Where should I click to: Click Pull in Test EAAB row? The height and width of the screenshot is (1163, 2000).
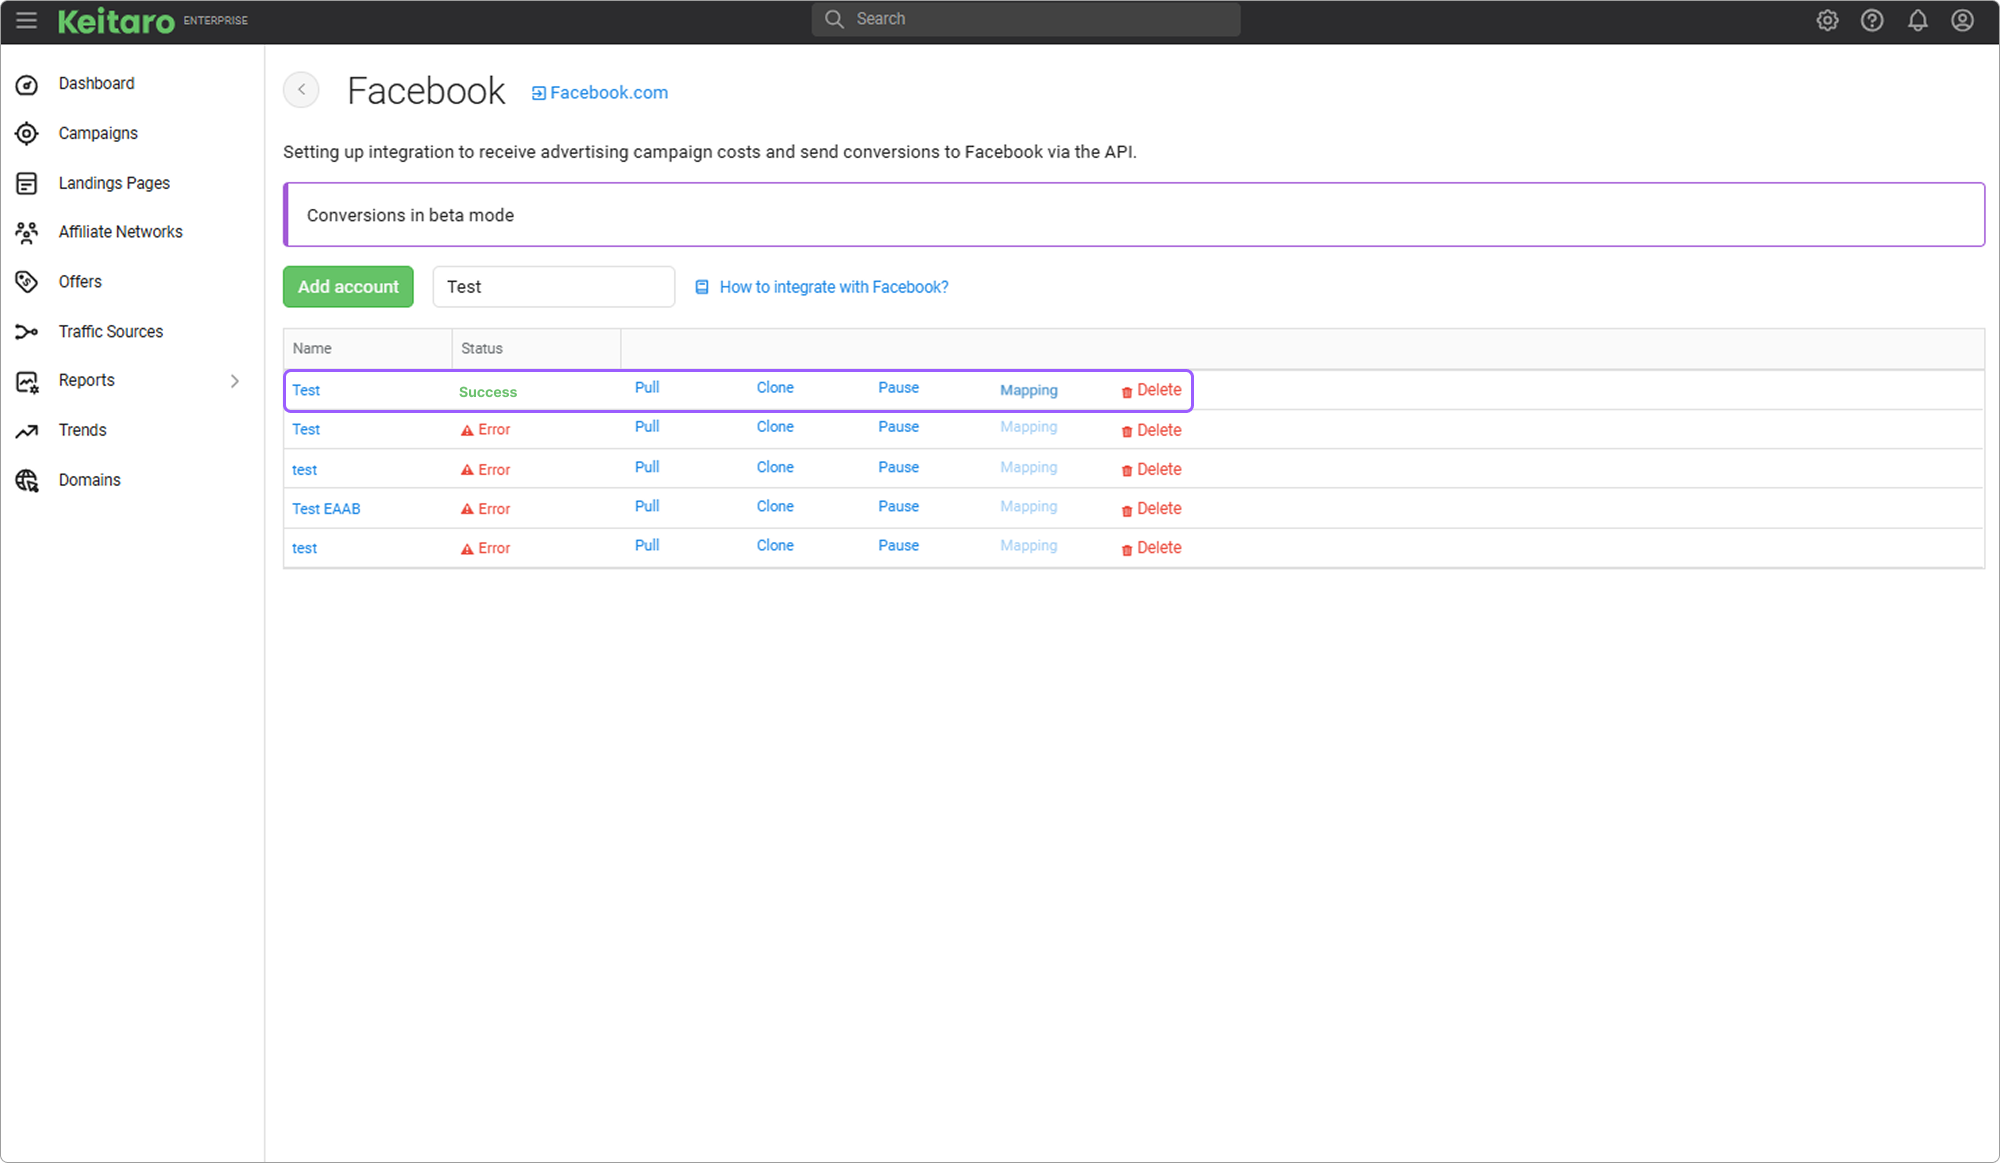pyautogui.click(x=647, y=507)
